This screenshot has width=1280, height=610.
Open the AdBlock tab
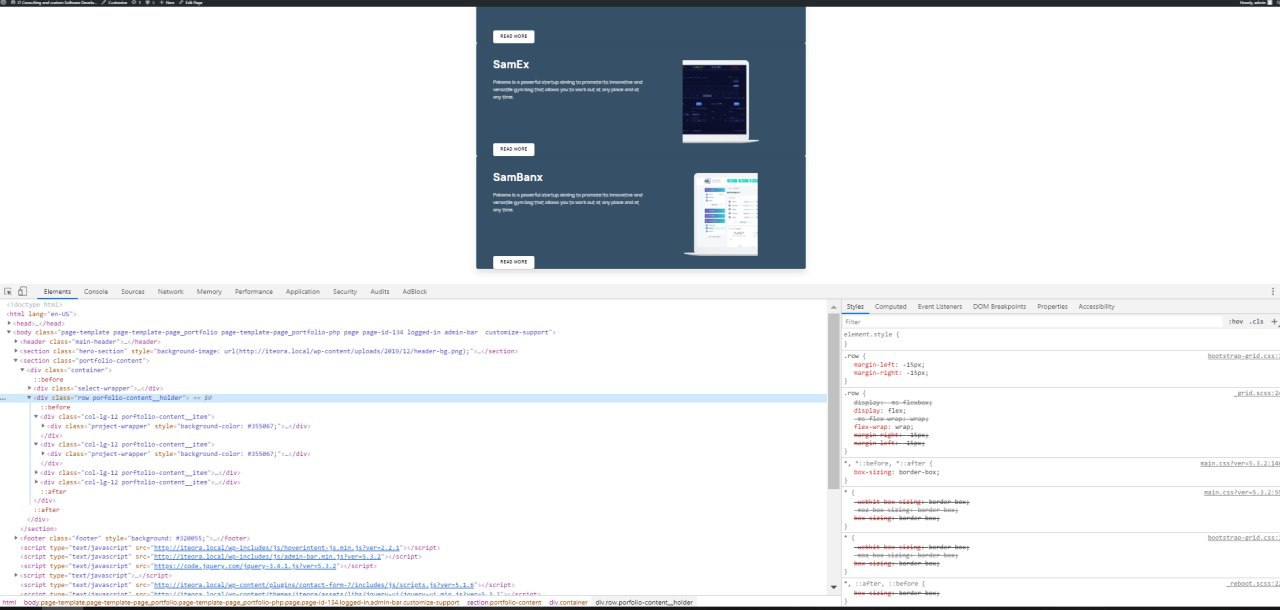[414, 291]
